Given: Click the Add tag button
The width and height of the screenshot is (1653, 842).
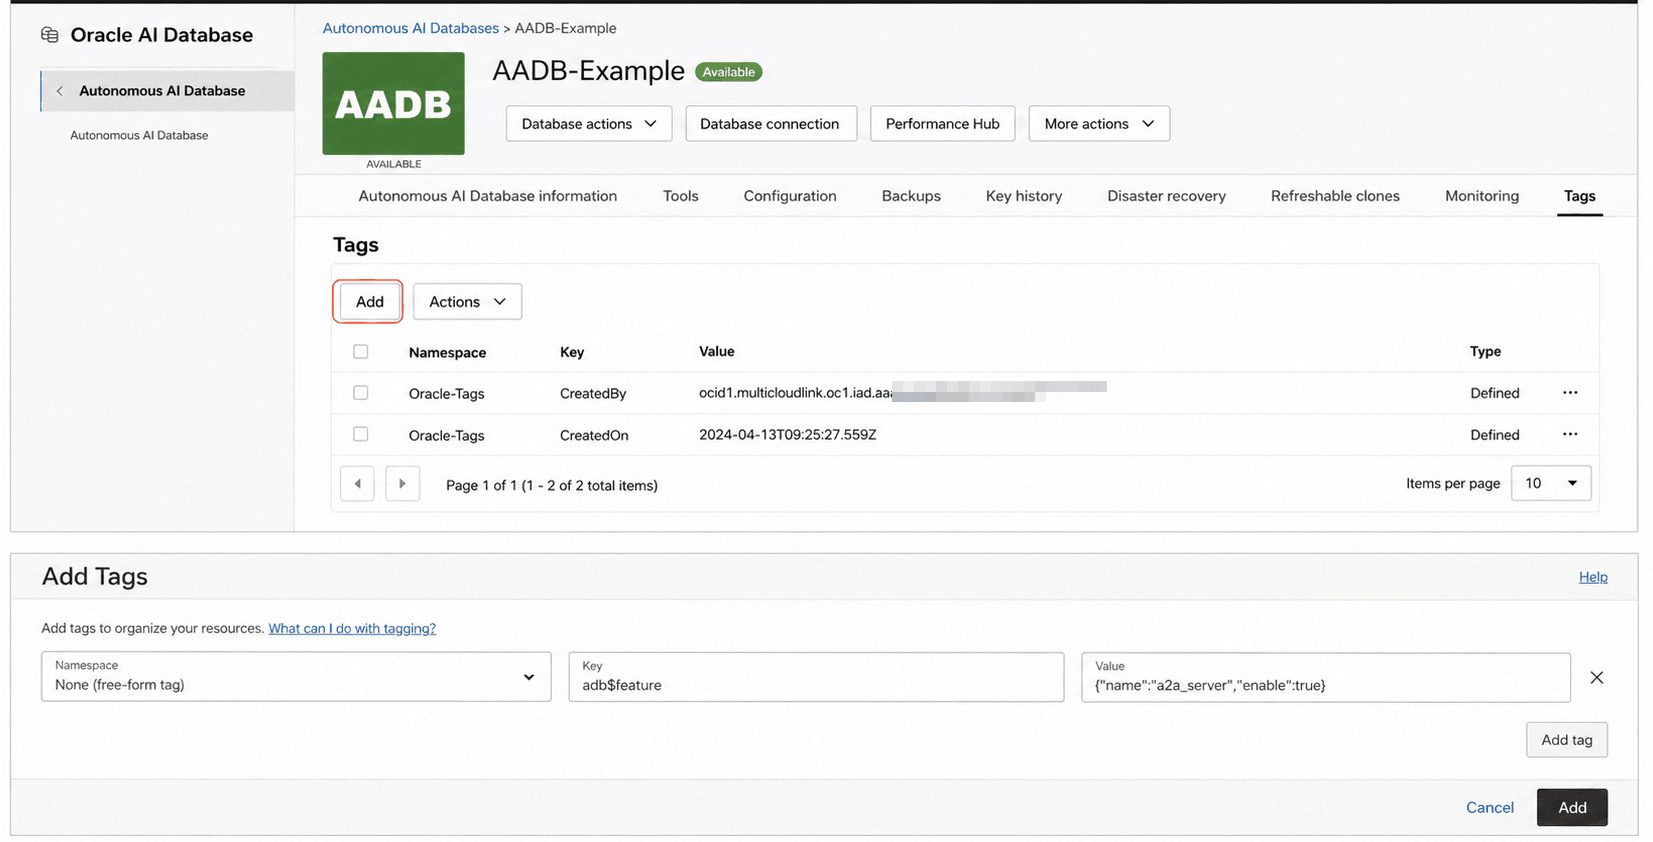Looking at the screenshot, I should [1566, 740].
